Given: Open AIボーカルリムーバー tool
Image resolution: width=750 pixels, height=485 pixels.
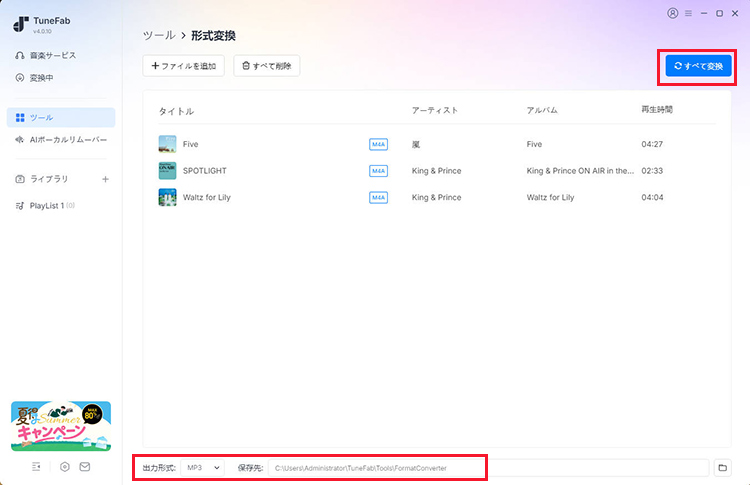Looking at the screenshot, I should [61, 140].
